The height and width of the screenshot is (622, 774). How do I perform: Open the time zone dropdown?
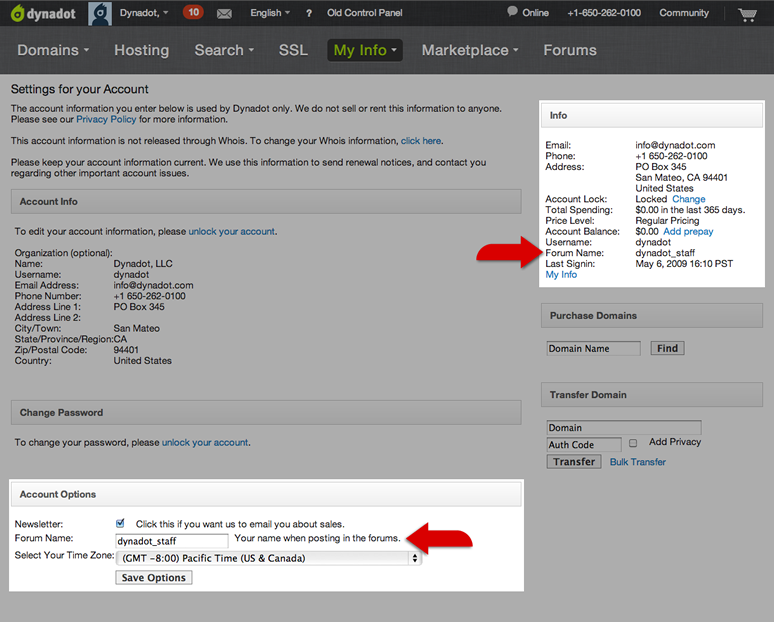point(269,558)
